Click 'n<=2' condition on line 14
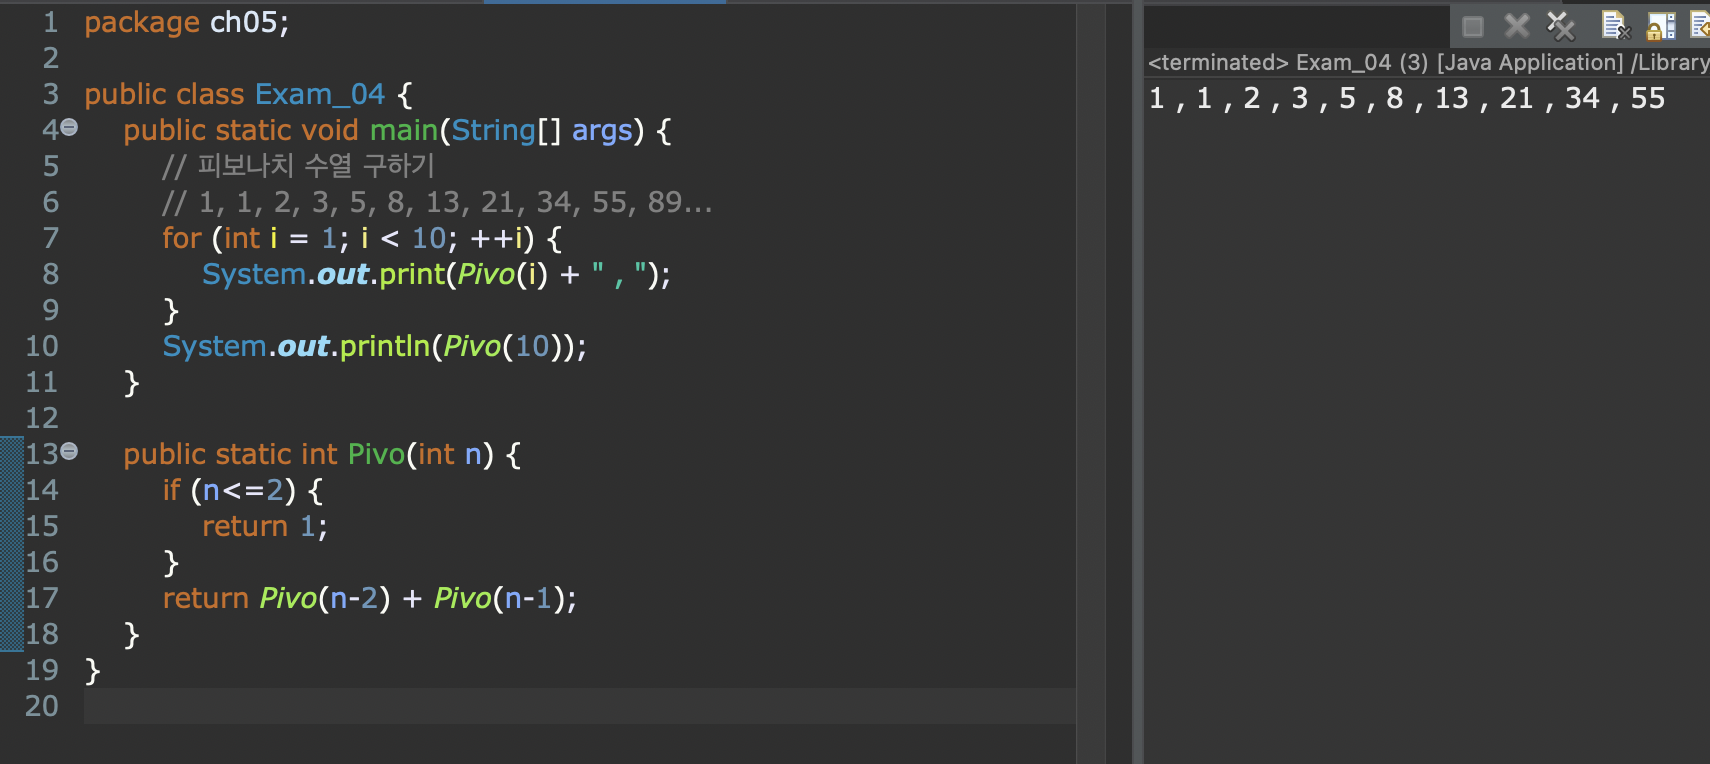The height and width of the screenshot is (764, 1710). pyautogui.click(x=243, y=490)
